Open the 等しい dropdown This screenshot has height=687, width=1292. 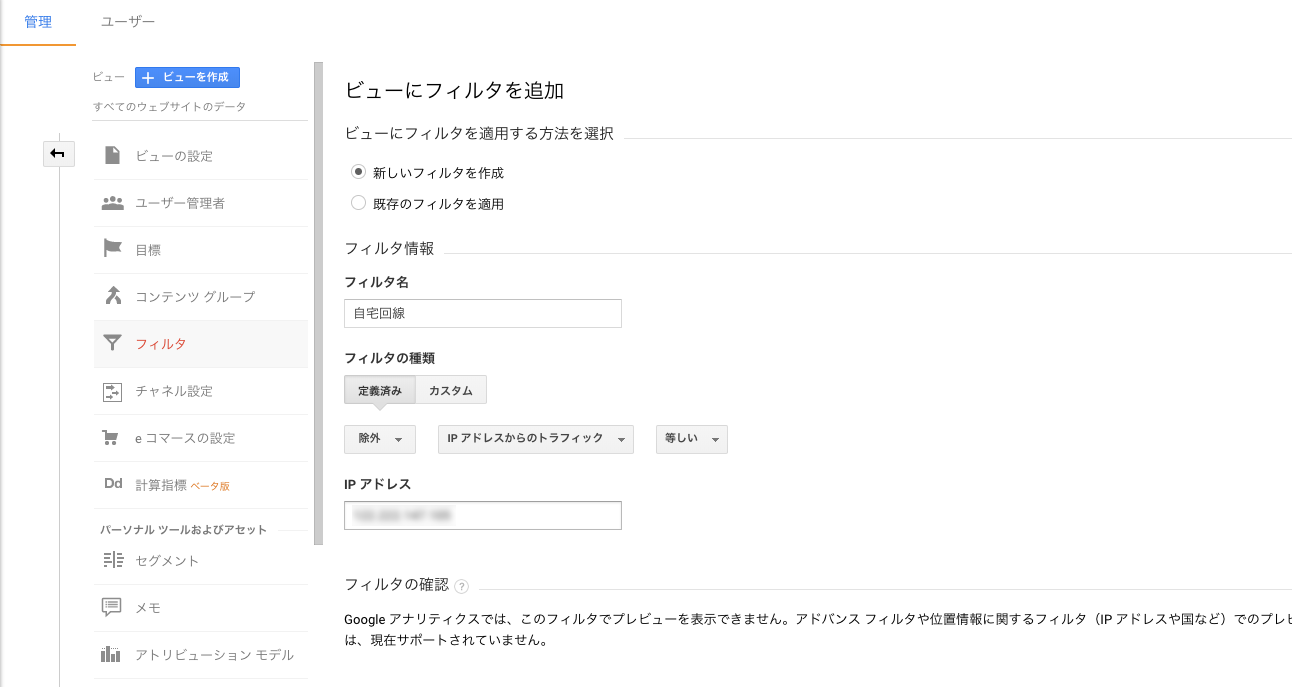(x=691, y=439)
